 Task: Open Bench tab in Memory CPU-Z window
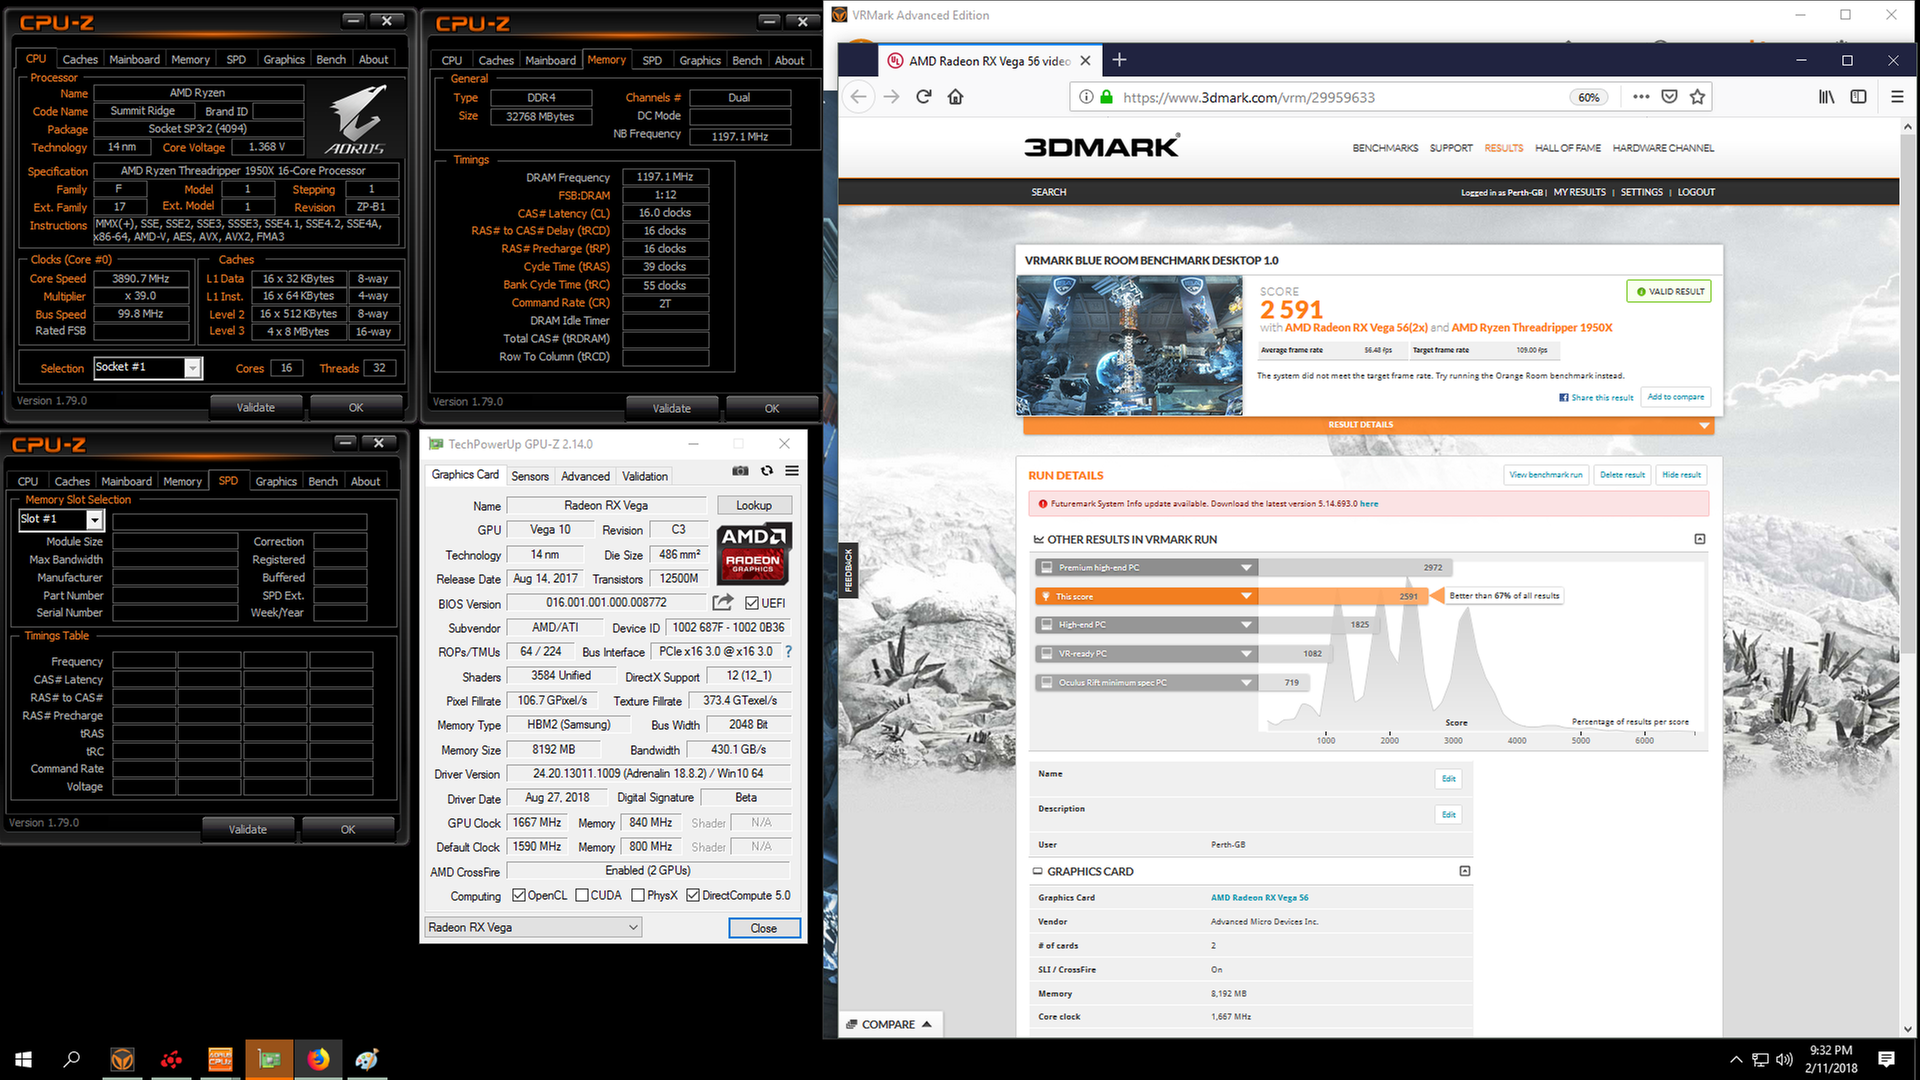[747, 60]
